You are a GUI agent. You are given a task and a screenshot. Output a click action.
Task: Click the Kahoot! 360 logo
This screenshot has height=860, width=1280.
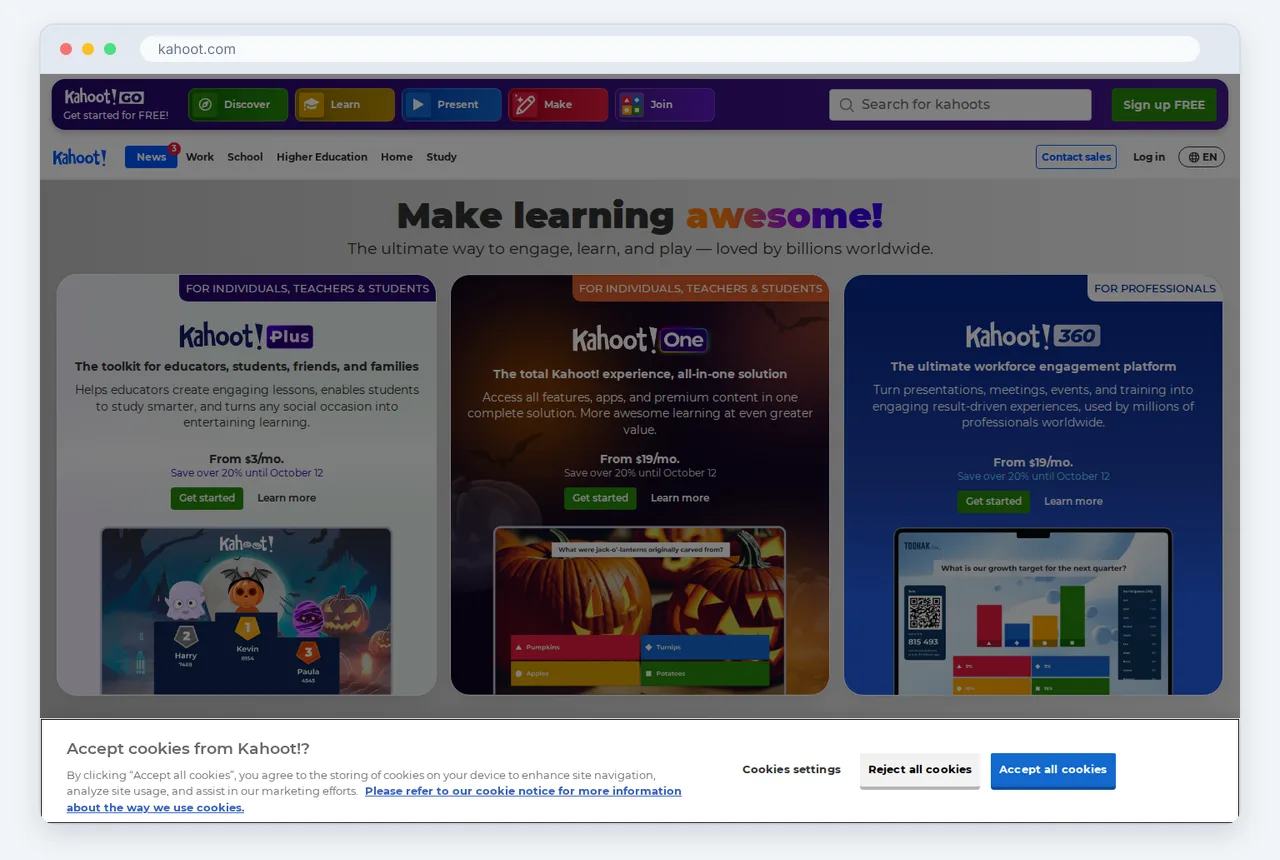coord(1033,336)
